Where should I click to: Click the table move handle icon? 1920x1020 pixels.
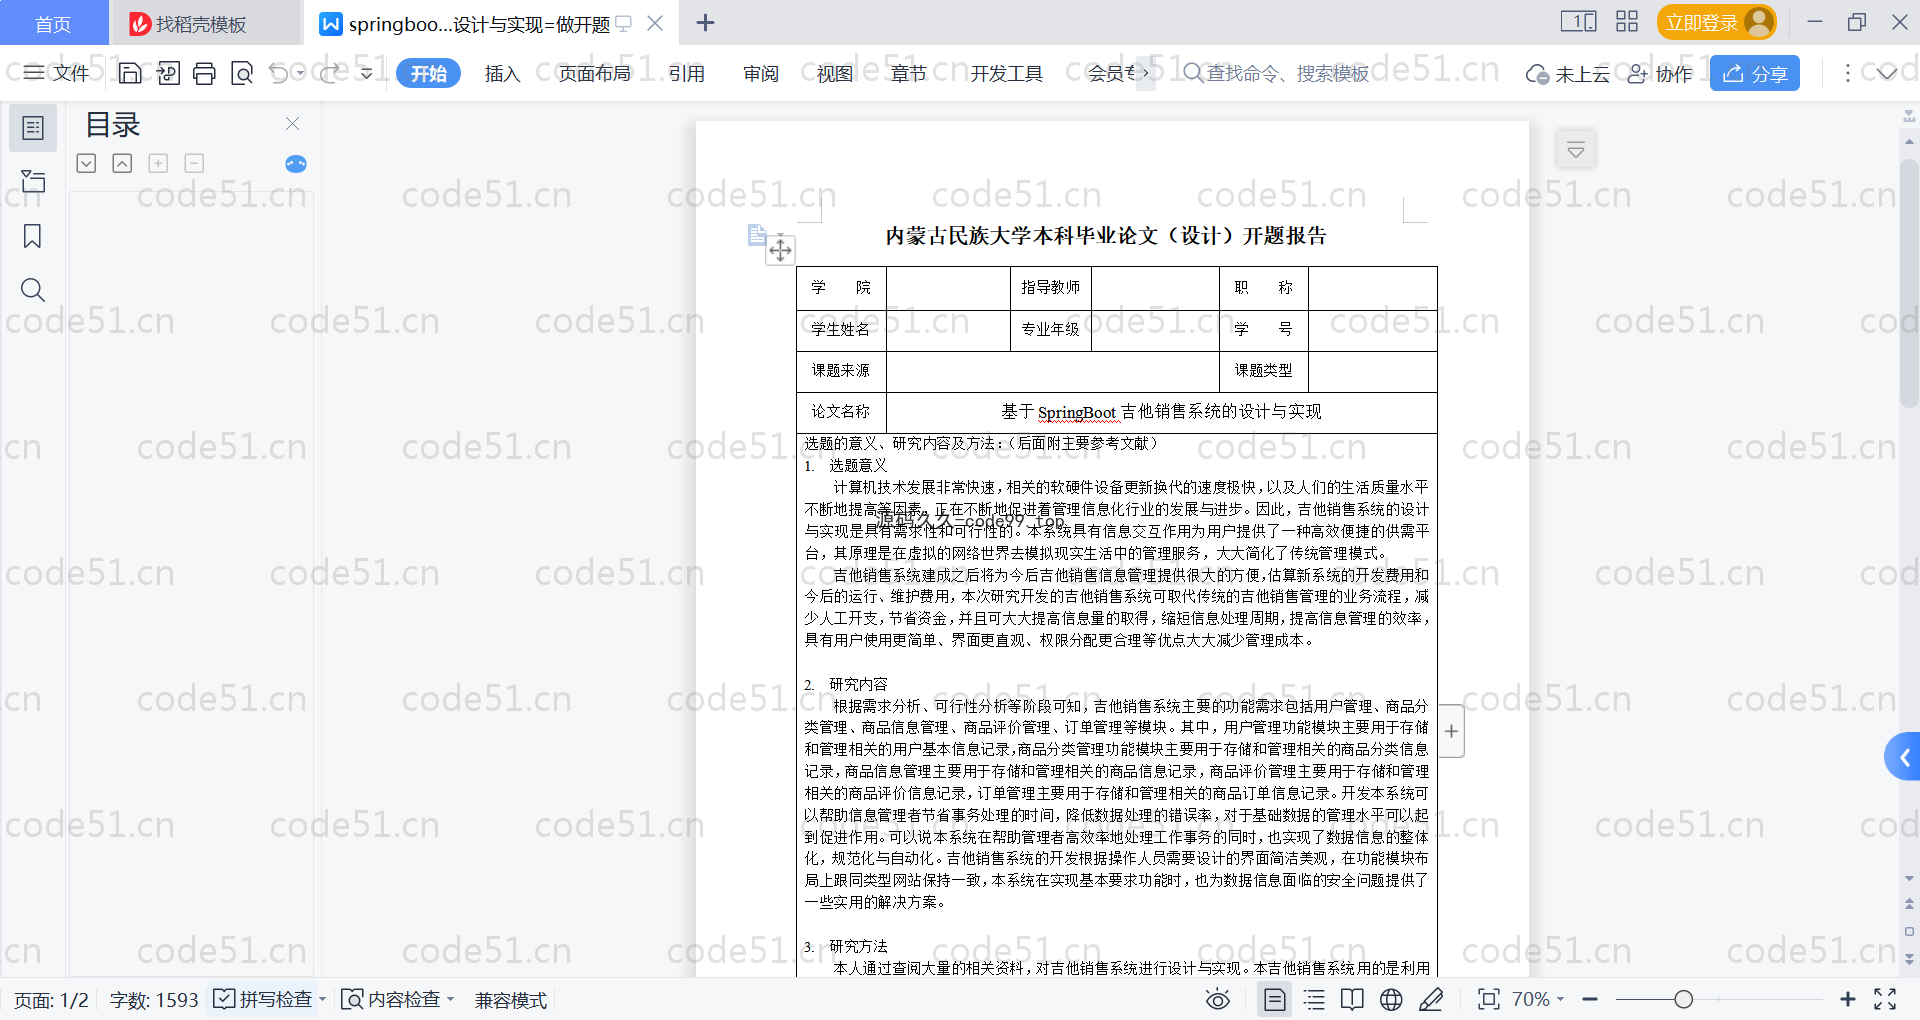point(780,250)
